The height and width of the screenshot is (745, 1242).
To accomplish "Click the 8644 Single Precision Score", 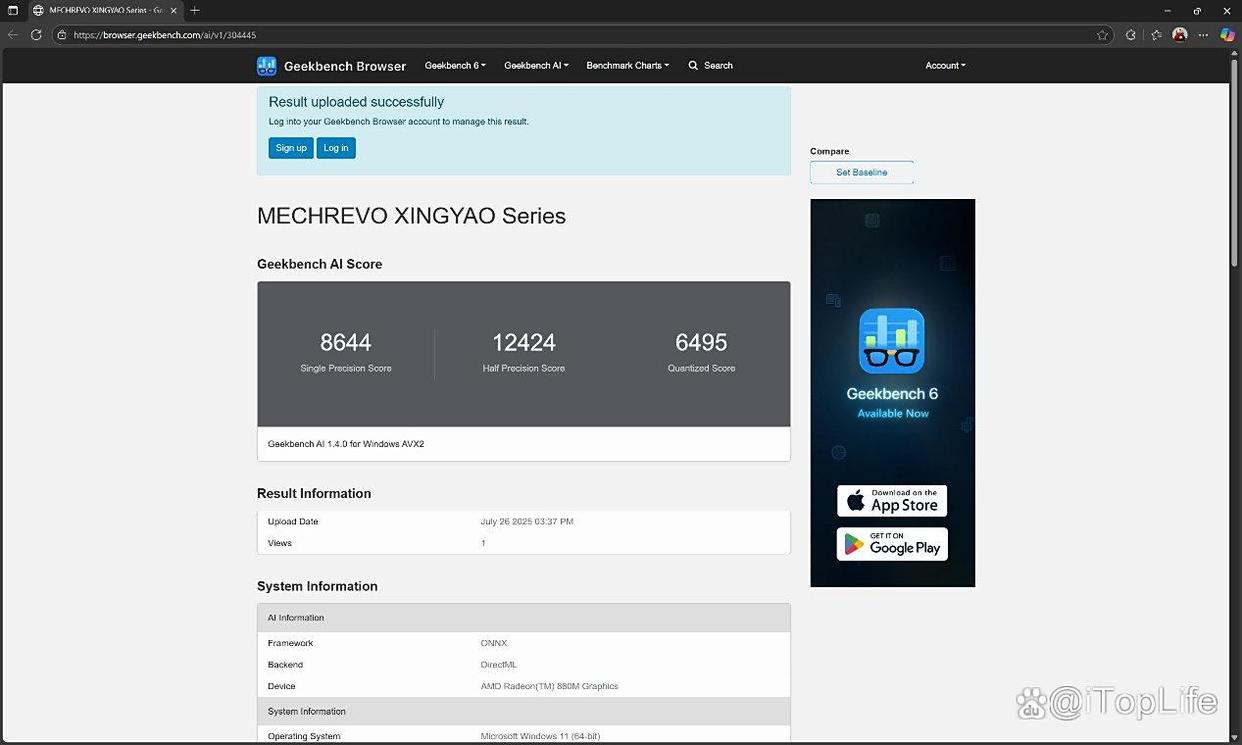I will pos(346,343).
